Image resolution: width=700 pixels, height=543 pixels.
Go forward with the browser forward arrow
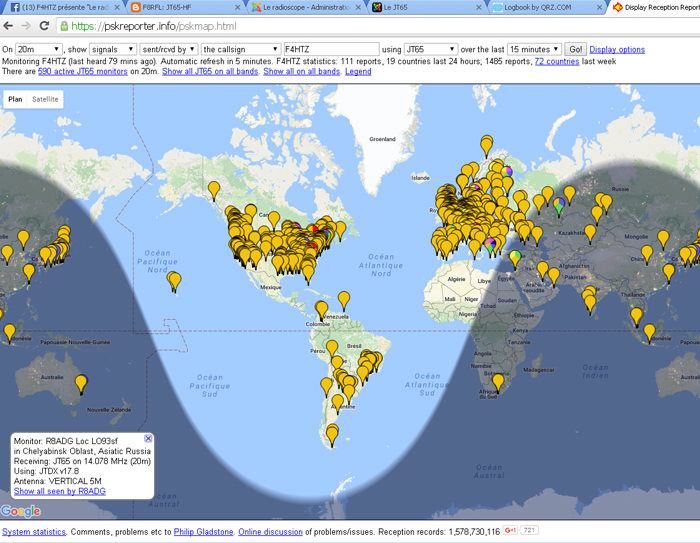26,26
